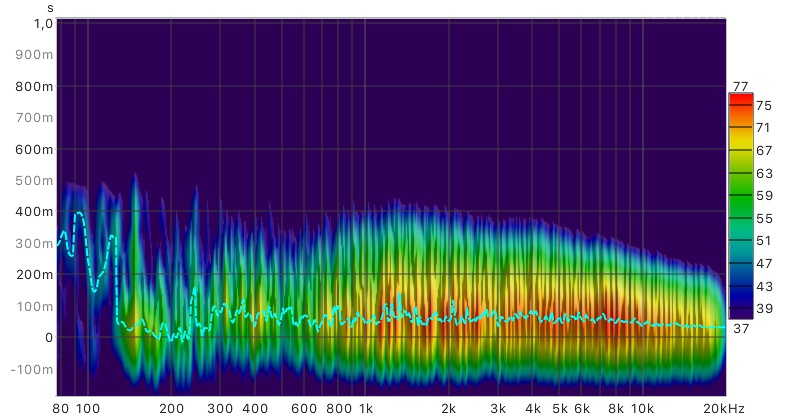Click the '67' color scale value

[x=764, y=151]
